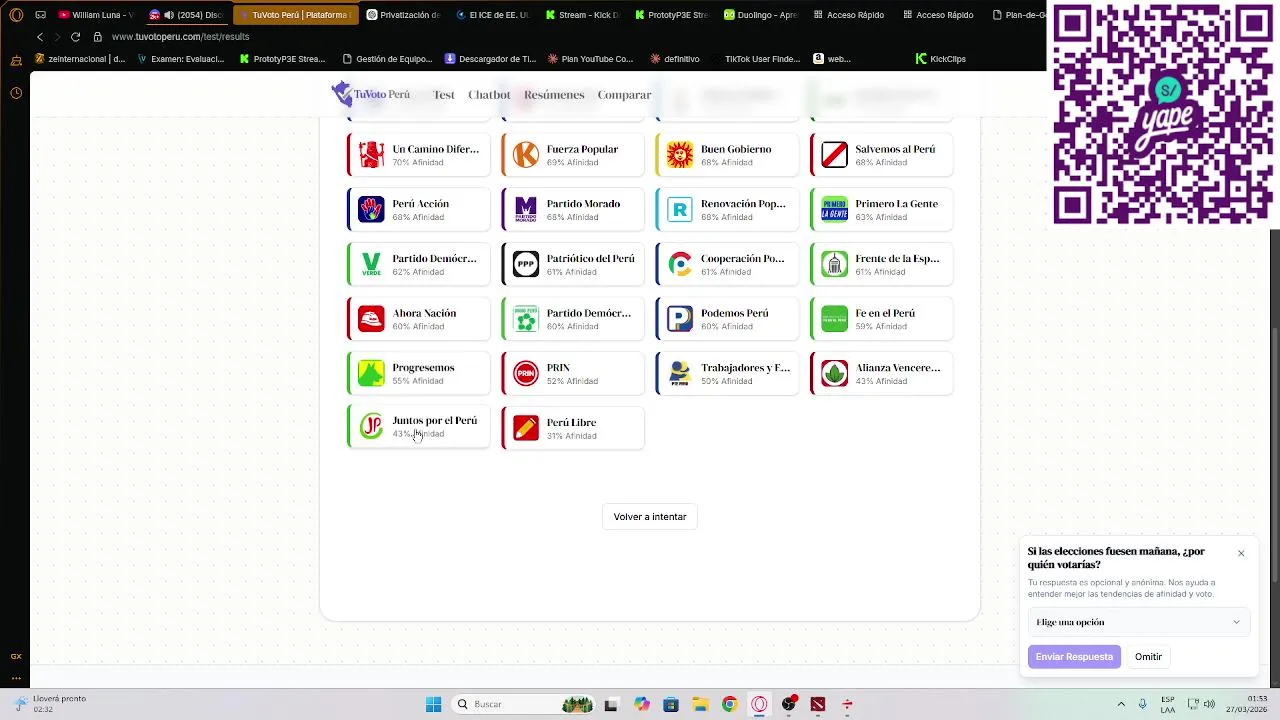Image resolution: width=1280 pixels, height=720 pixels.
Task: Switch to the William Luna YouTube tab
Action: 96,15
